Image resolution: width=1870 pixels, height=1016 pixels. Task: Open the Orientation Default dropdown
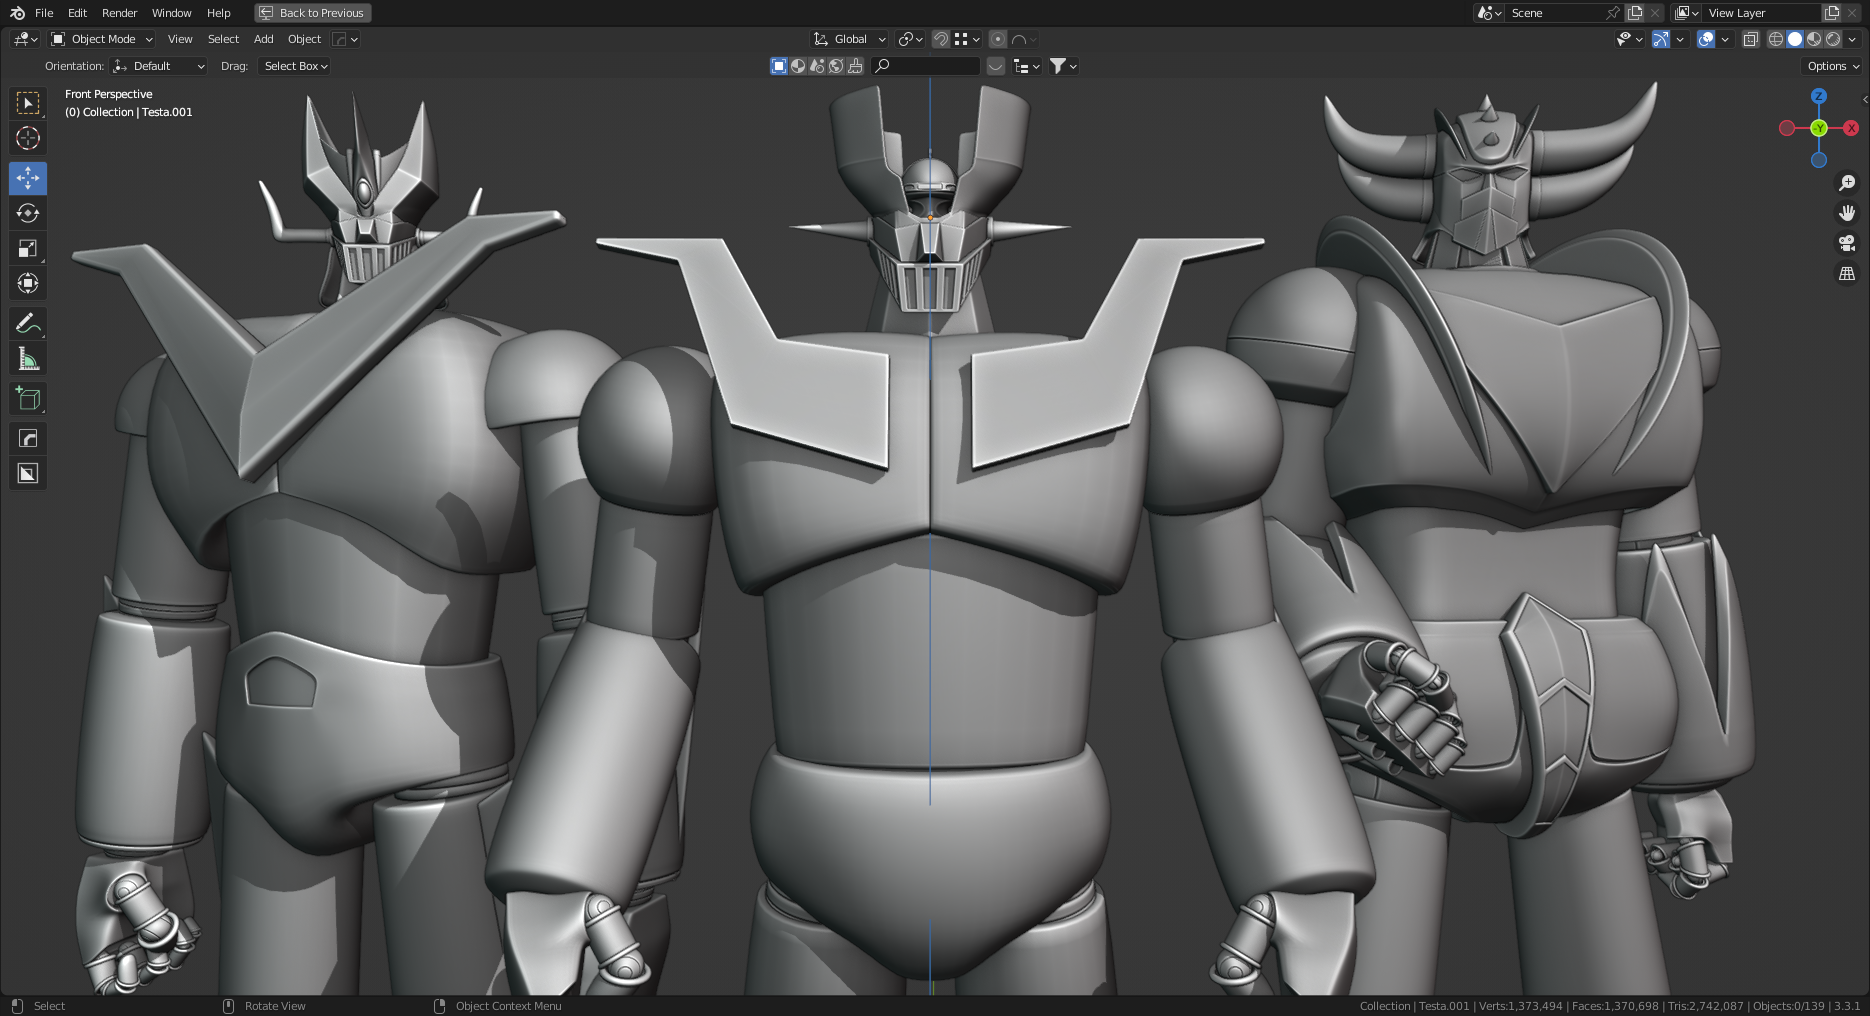coord(159,66)
